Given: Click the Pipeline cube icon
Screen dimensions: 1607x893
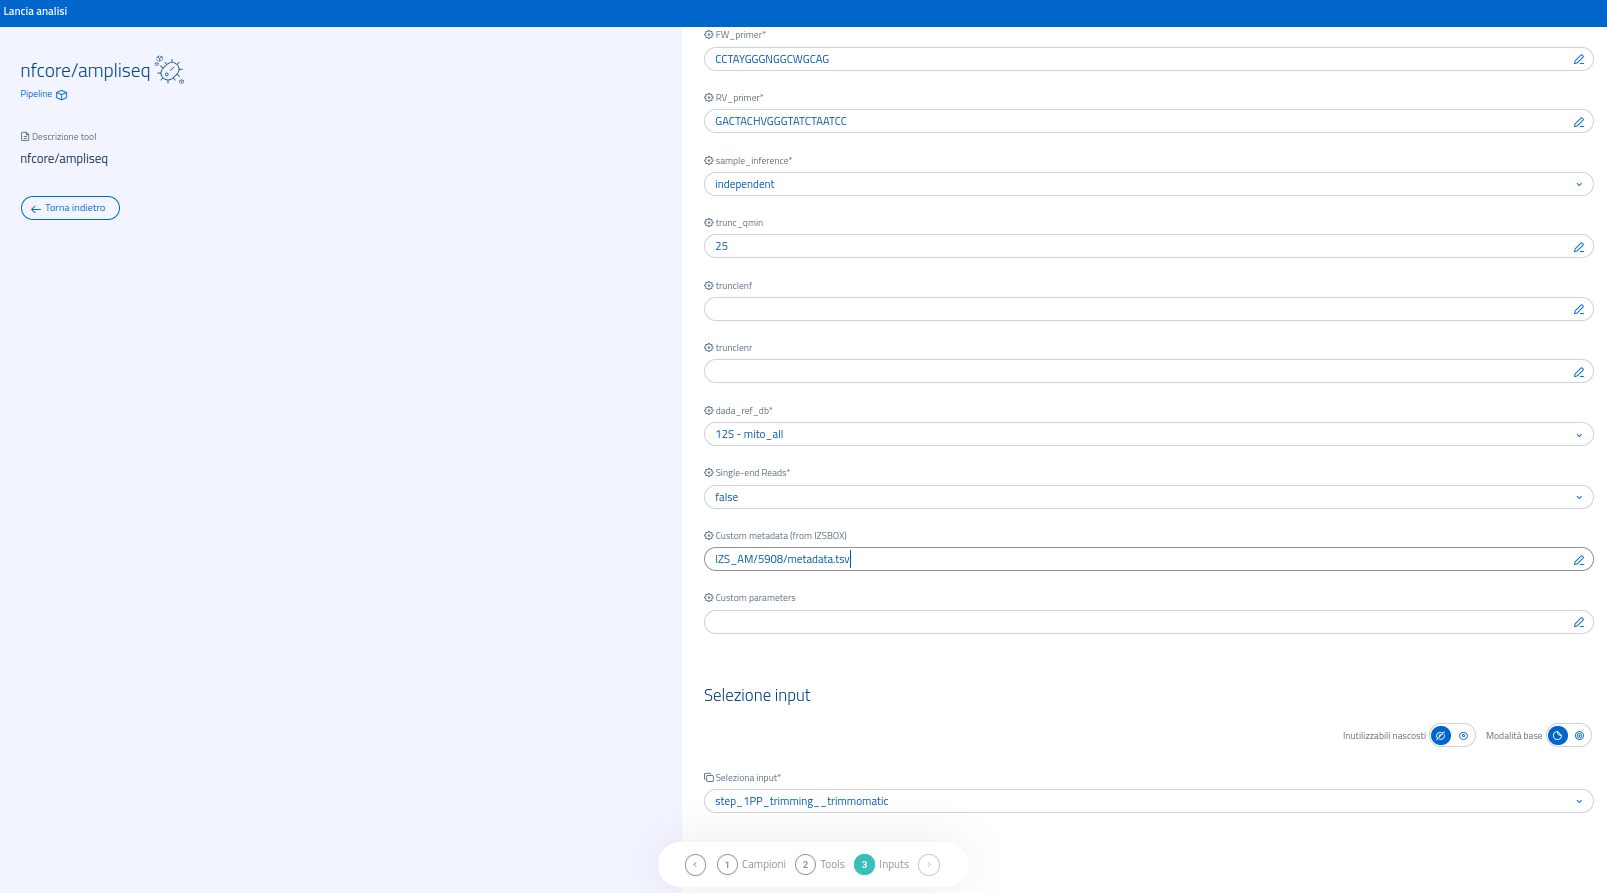Looking at the screenshot, I should [62, 95].
